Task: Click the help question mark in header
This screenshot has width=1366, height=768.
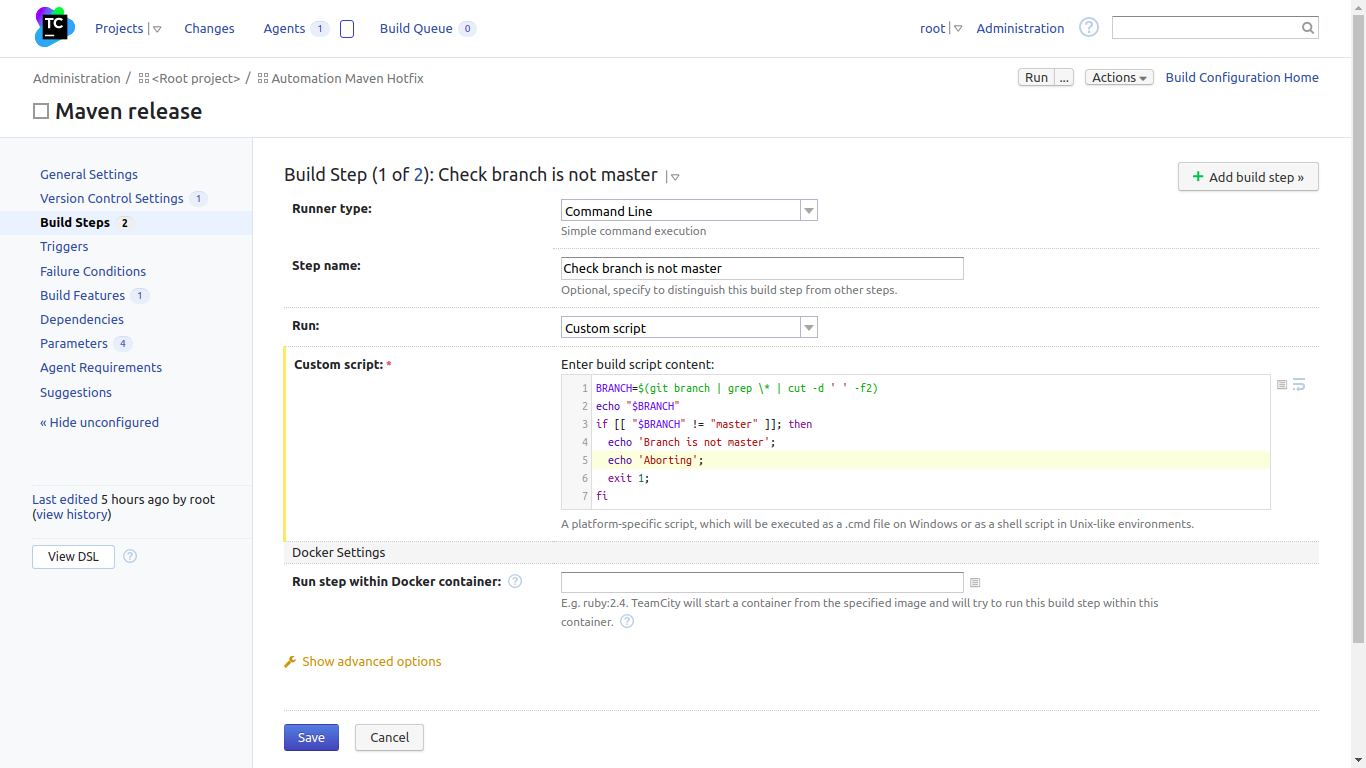Action: click(x=1089, y=28)
